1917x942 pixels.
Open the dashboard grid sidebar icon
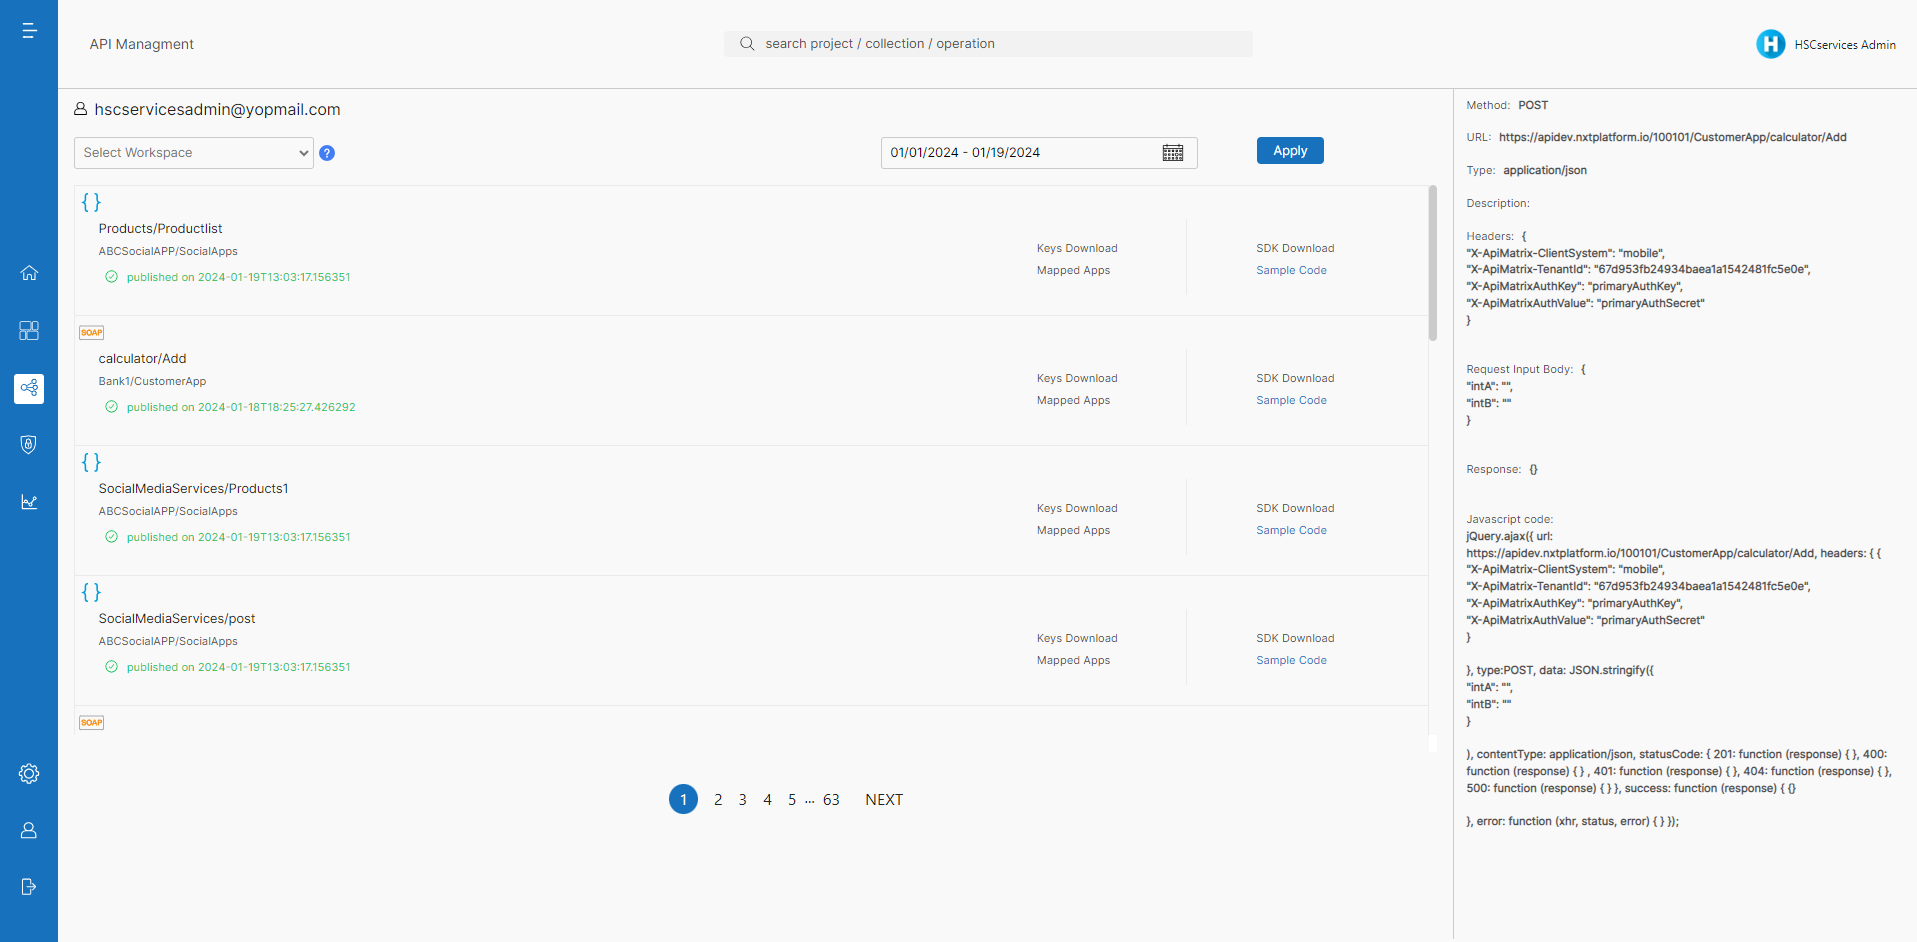(29, 330)
